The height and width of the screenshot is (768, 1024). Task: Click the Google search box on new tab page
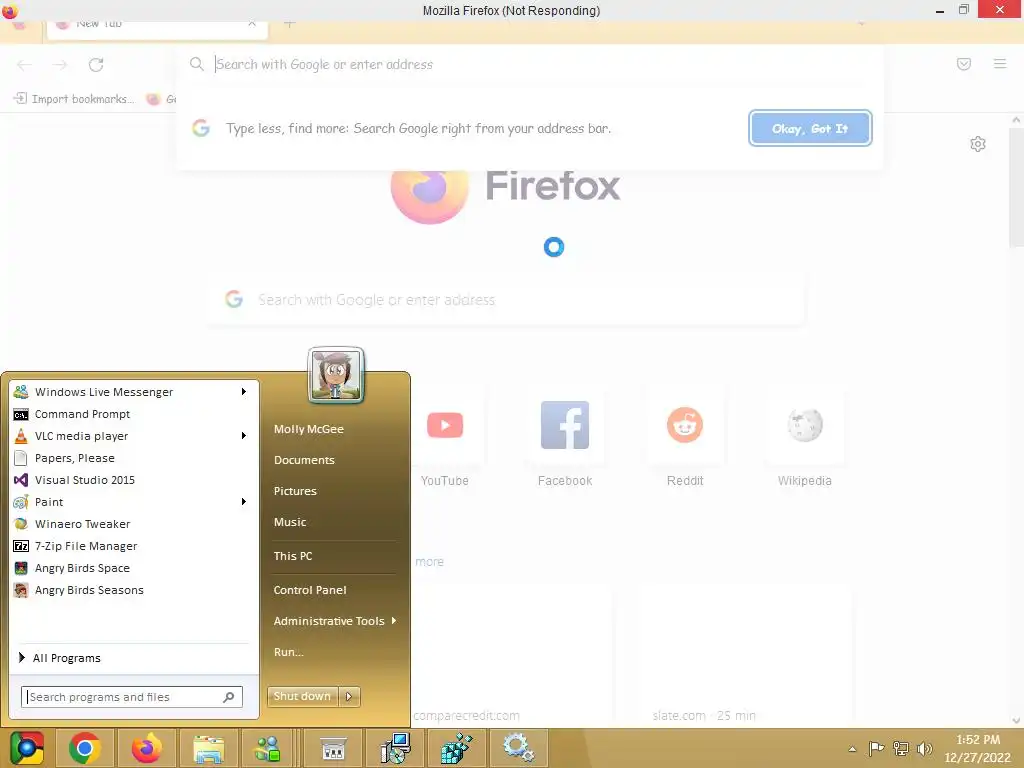(x=505, y=300)
